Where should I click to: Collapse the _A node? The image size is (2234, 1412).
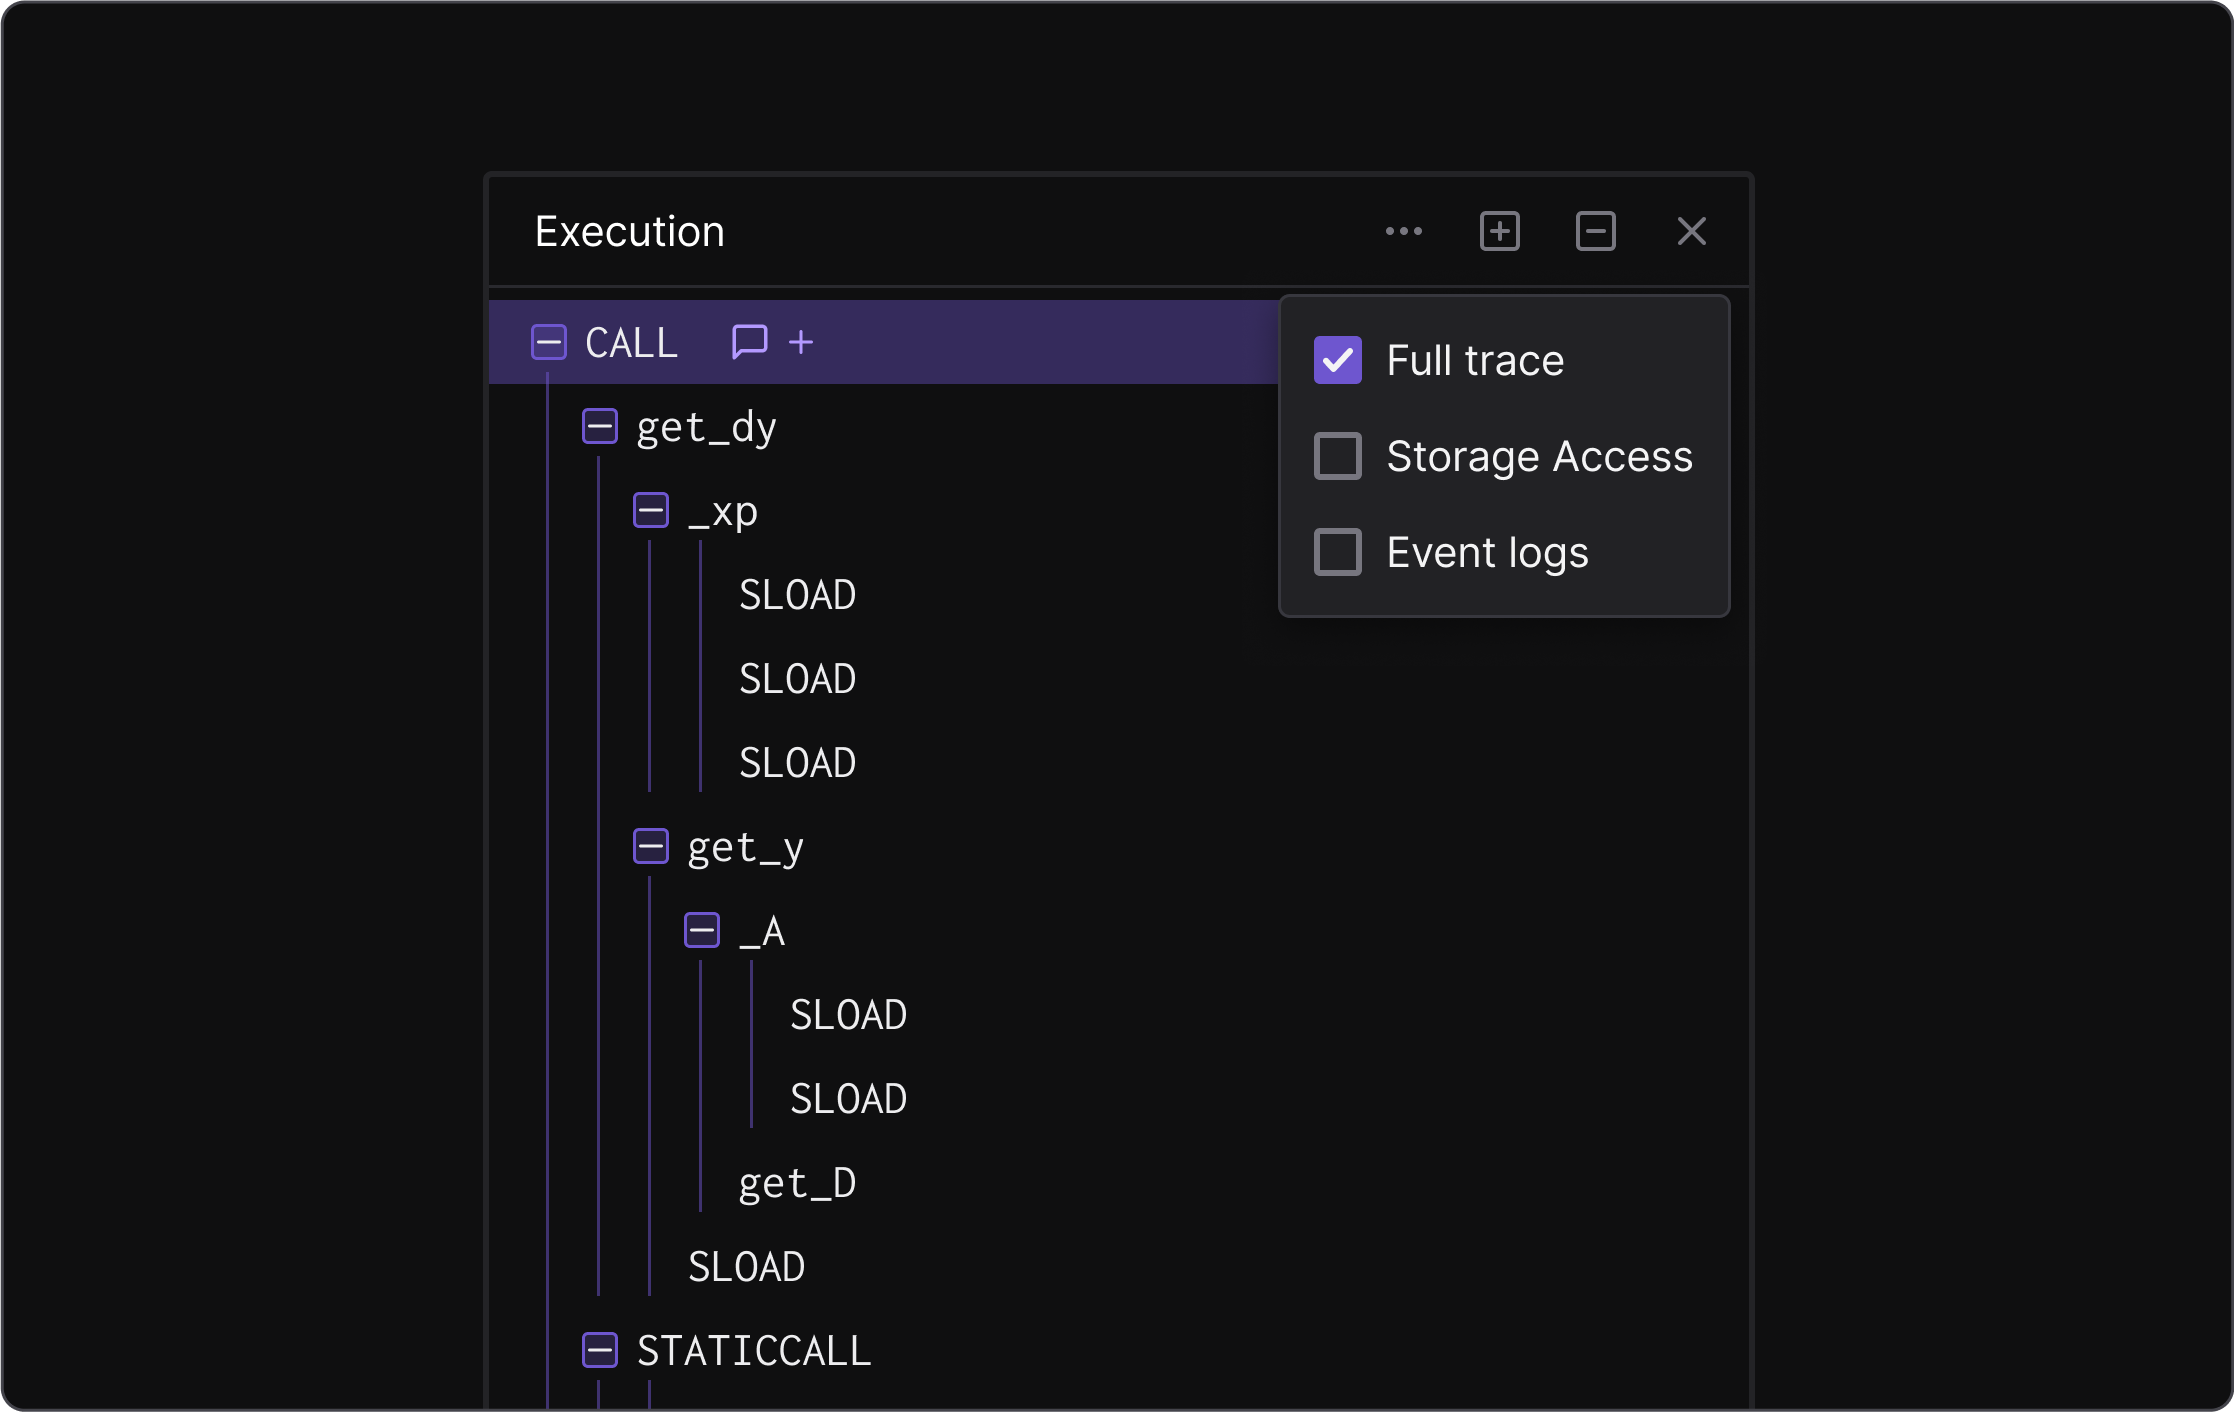pos(702,931)
